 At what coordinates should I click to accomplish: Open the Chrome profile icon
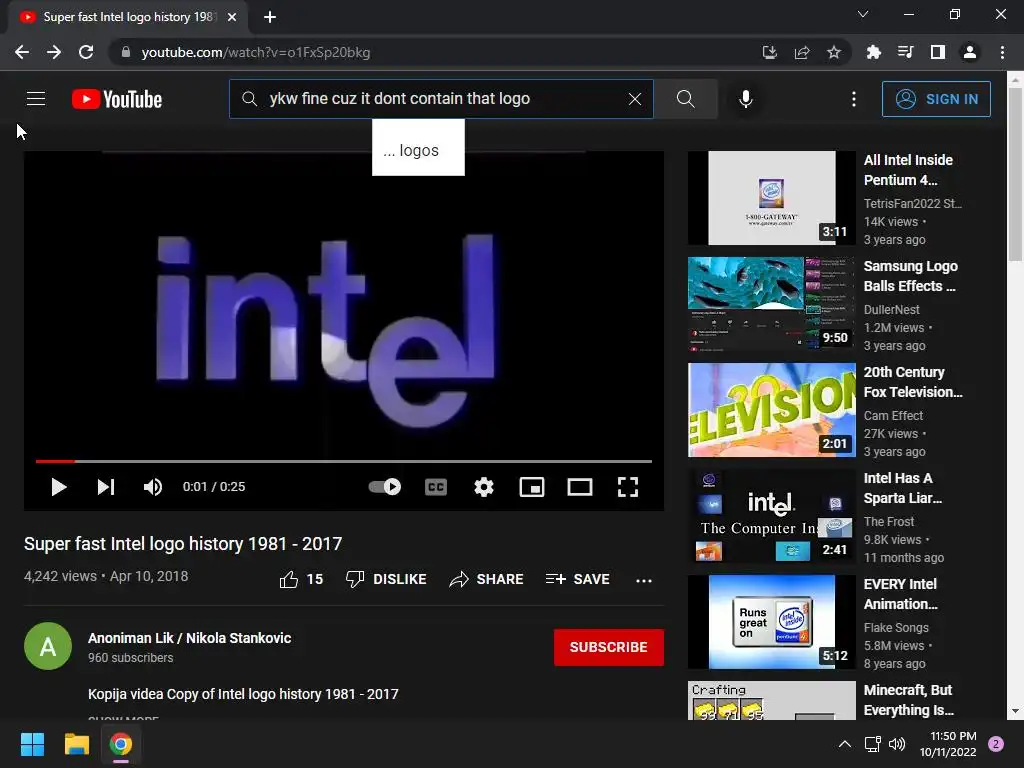(x=970, y=52)
